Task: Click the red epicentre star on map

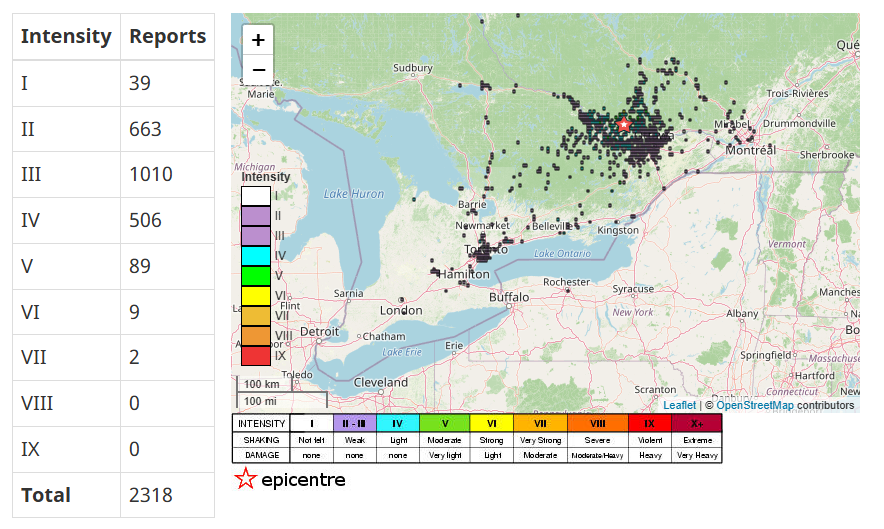Action: (x=624, y=125)
